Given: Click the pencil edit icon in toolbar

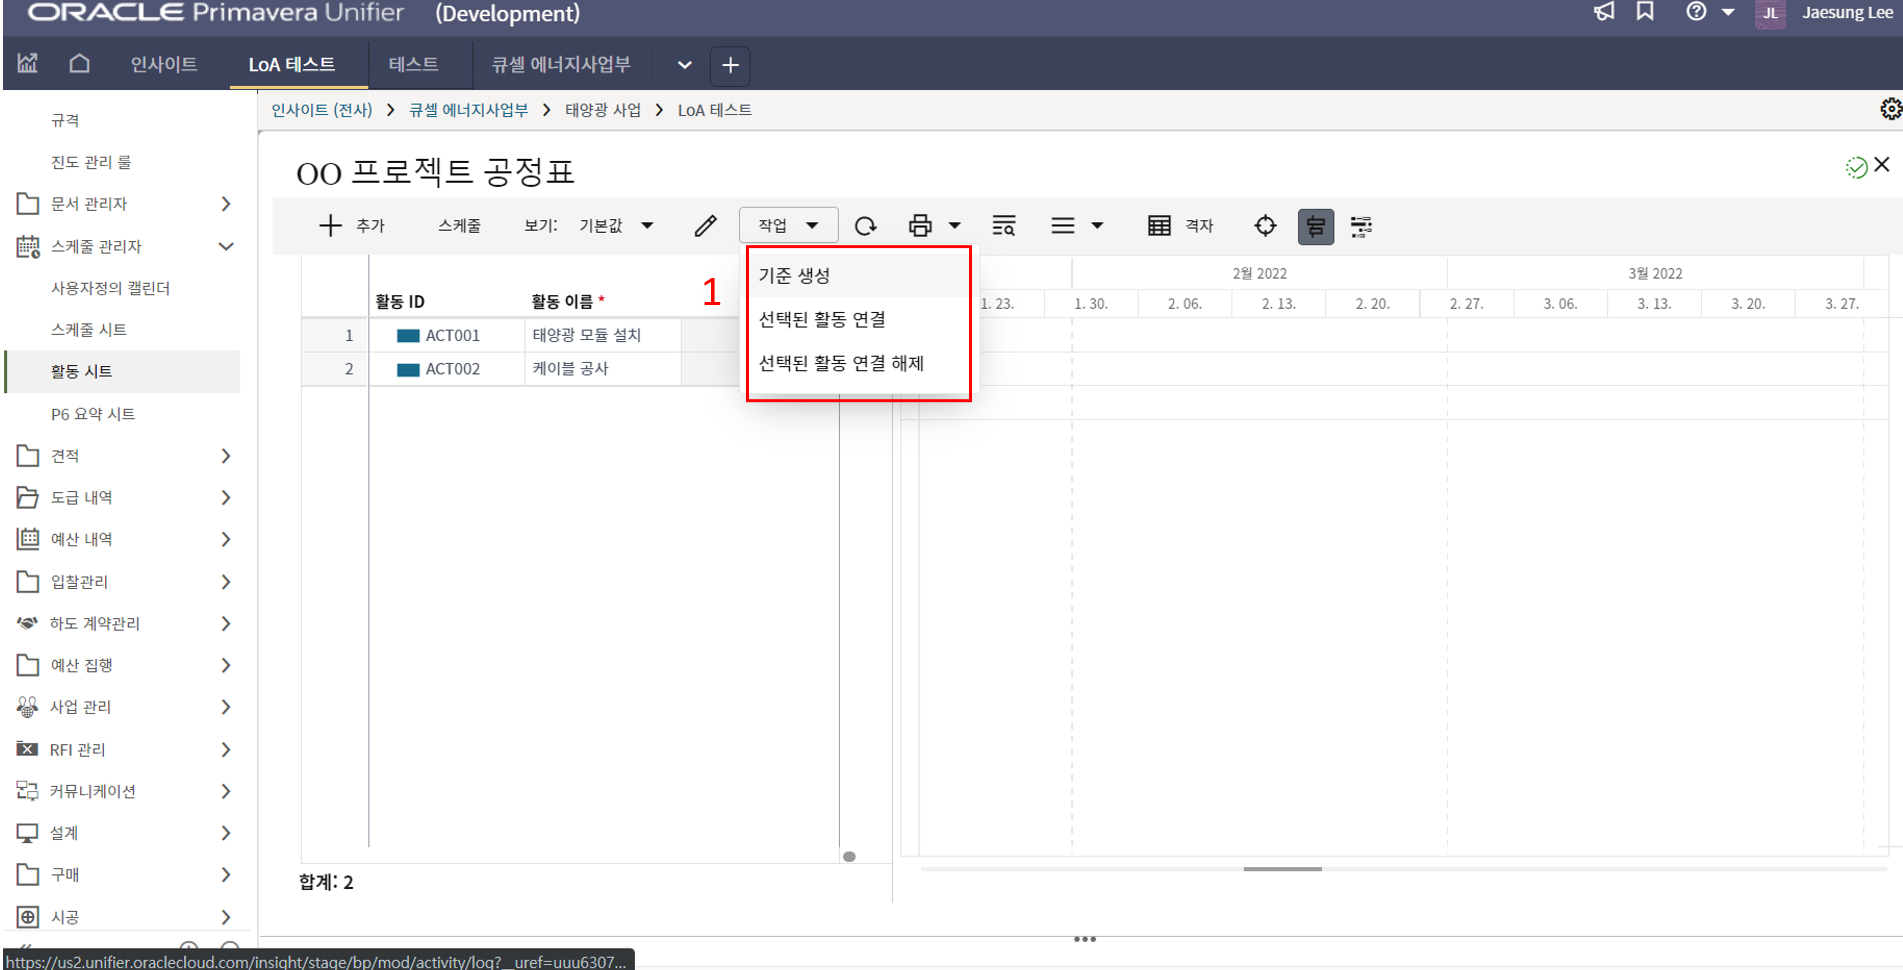Looking at the screenshot, I should [x=705, y=226].
